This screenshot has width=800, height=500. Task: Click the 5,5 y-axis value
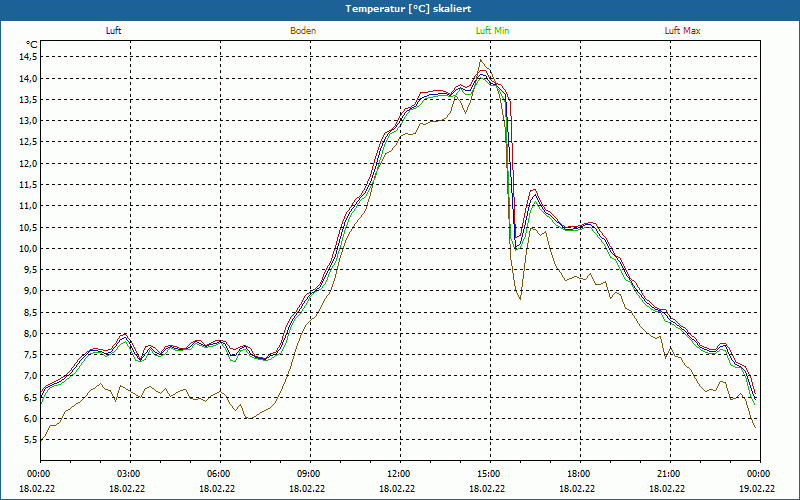pos(30,440)
